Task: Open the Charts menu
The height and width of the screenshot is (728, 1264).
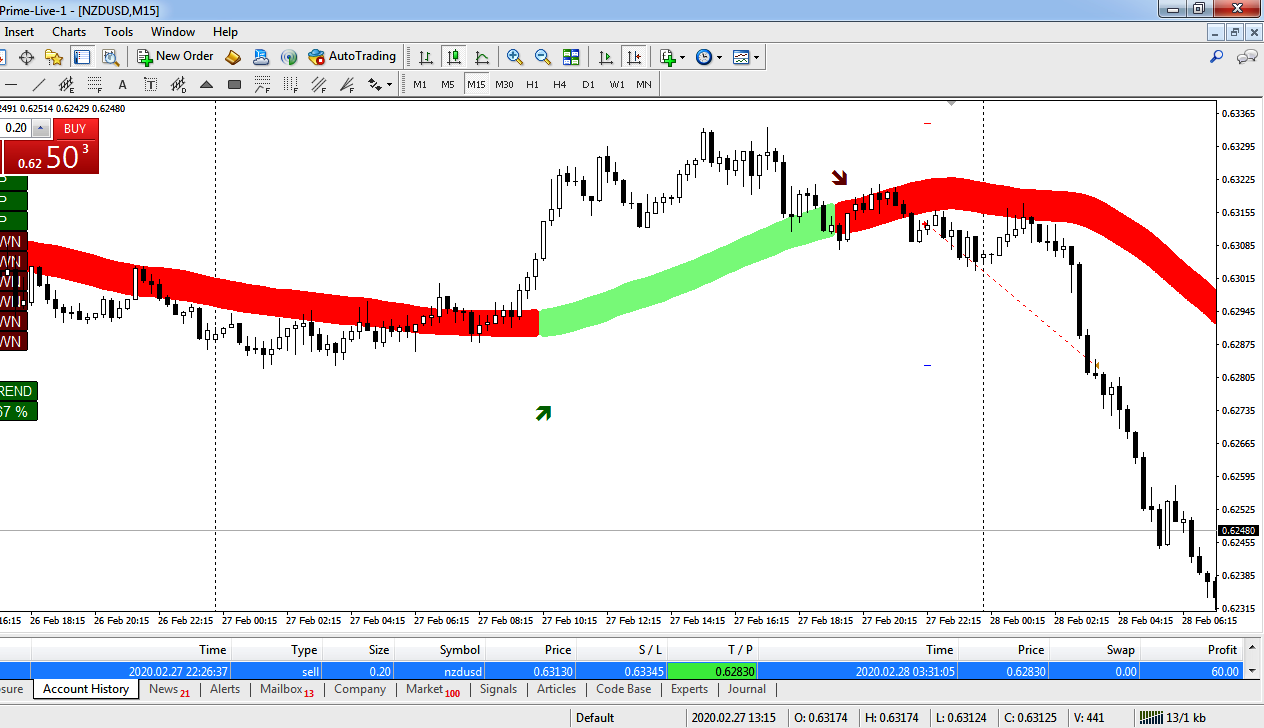Action: pyautogui.click(x=69, y=32)
